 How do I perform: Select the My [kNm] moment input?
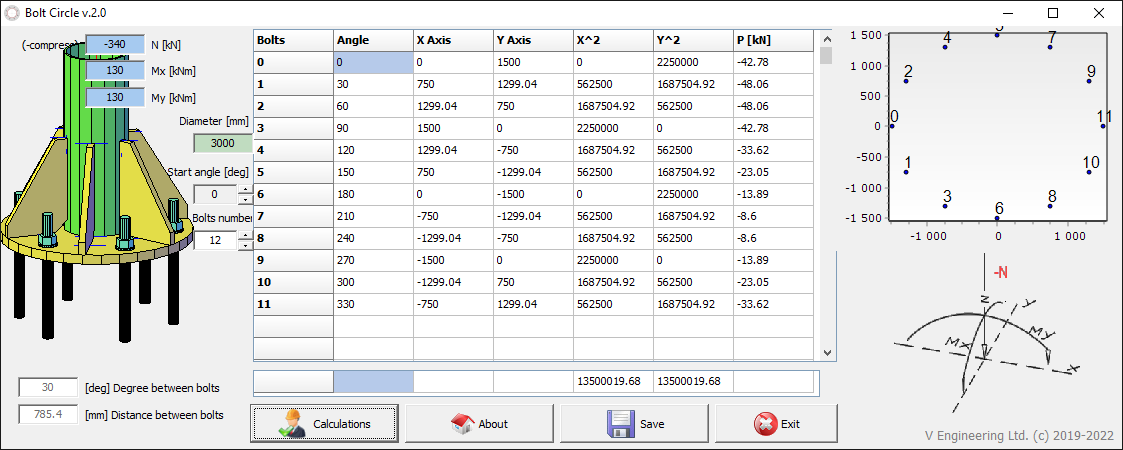115,98
